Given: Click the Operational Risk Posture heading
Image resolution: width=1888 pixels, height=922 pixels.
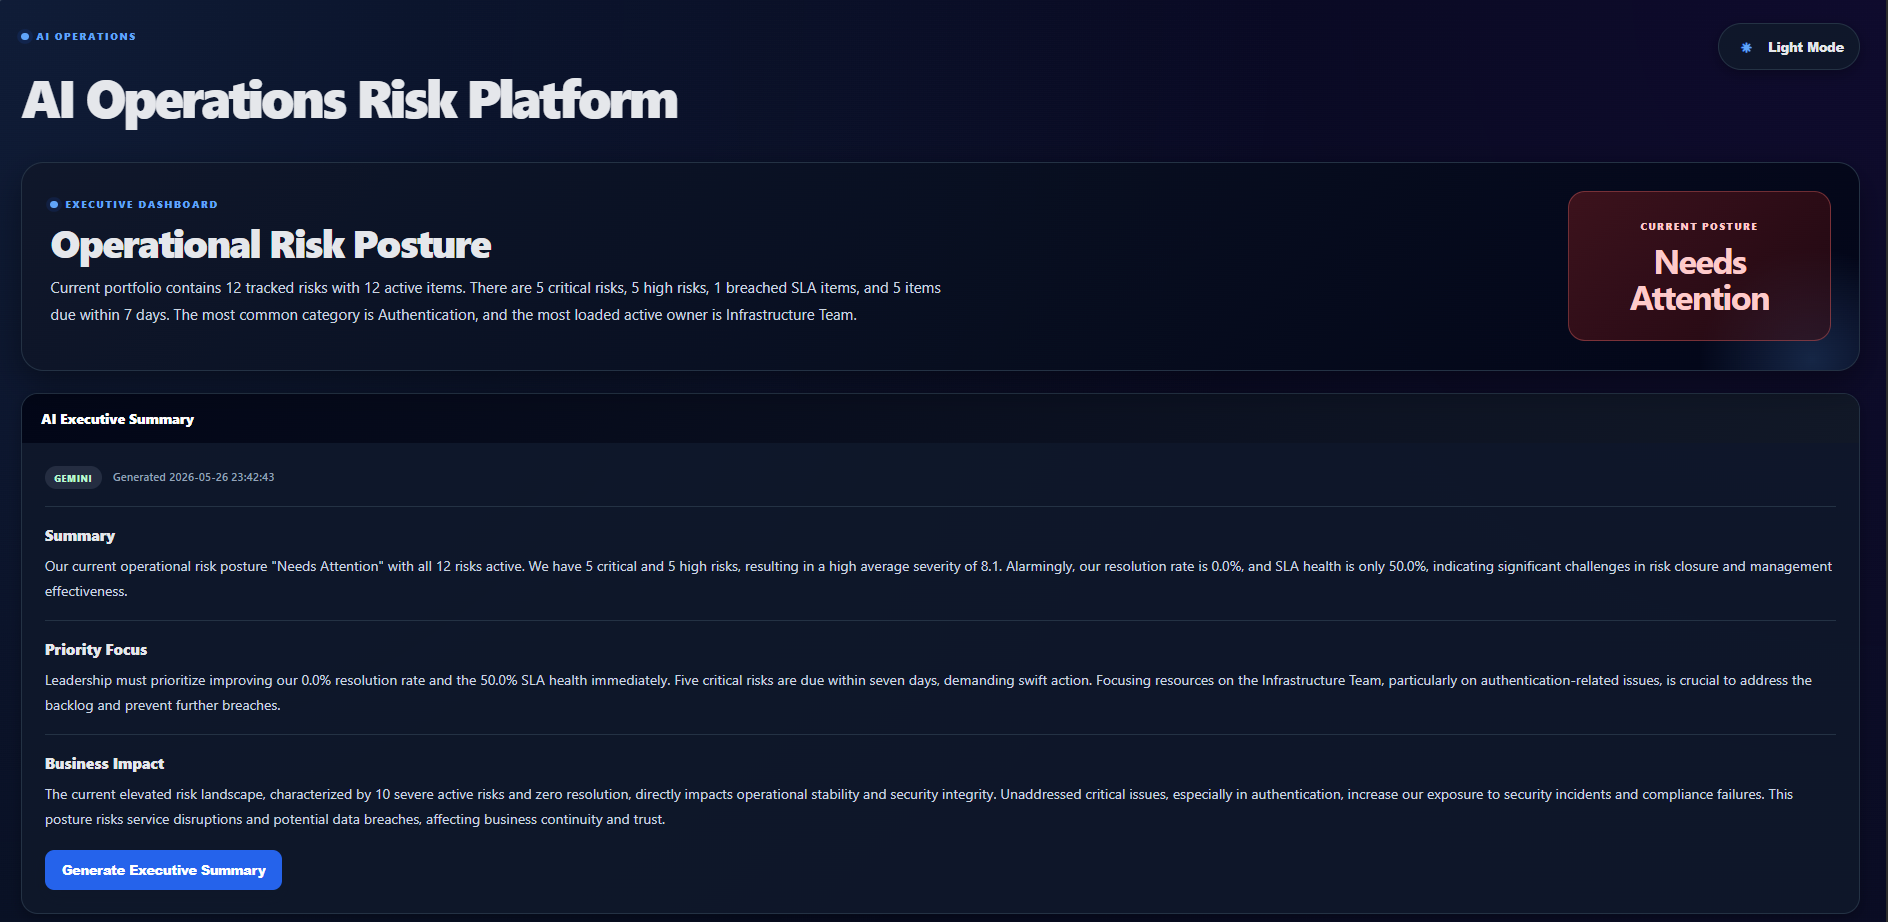Looking at the screenshot, I should [x=271, y=245].
